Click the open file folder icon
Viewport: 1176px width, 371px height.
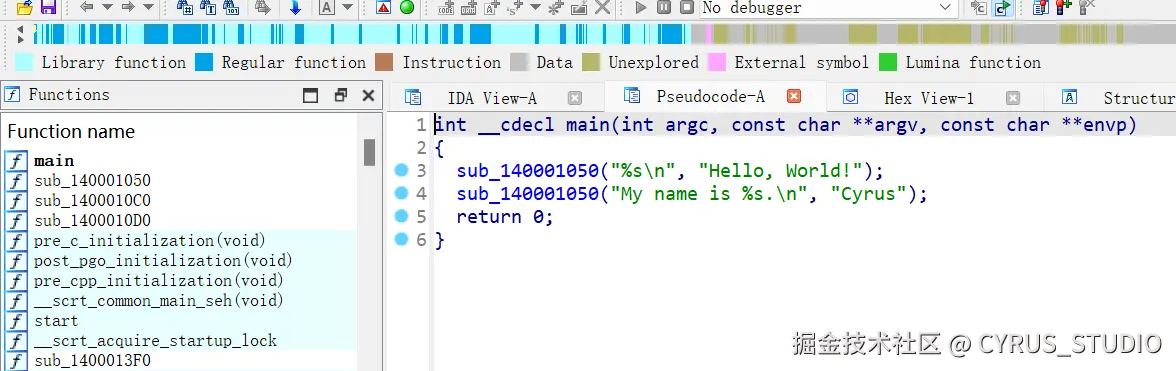(x=24, y=7)
